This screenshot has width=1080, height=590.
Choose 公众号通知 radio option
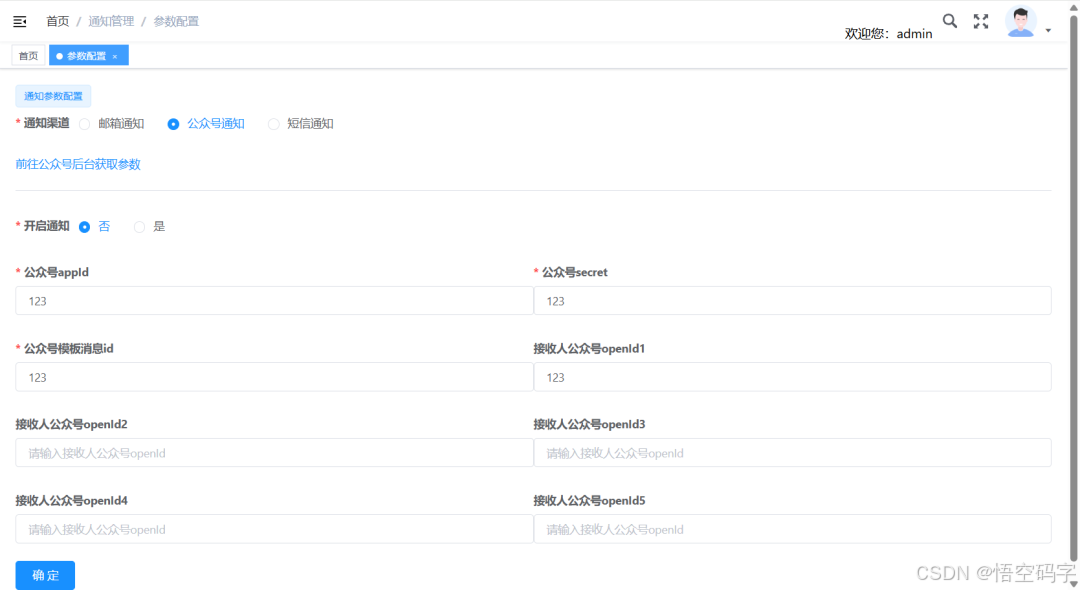206,124
